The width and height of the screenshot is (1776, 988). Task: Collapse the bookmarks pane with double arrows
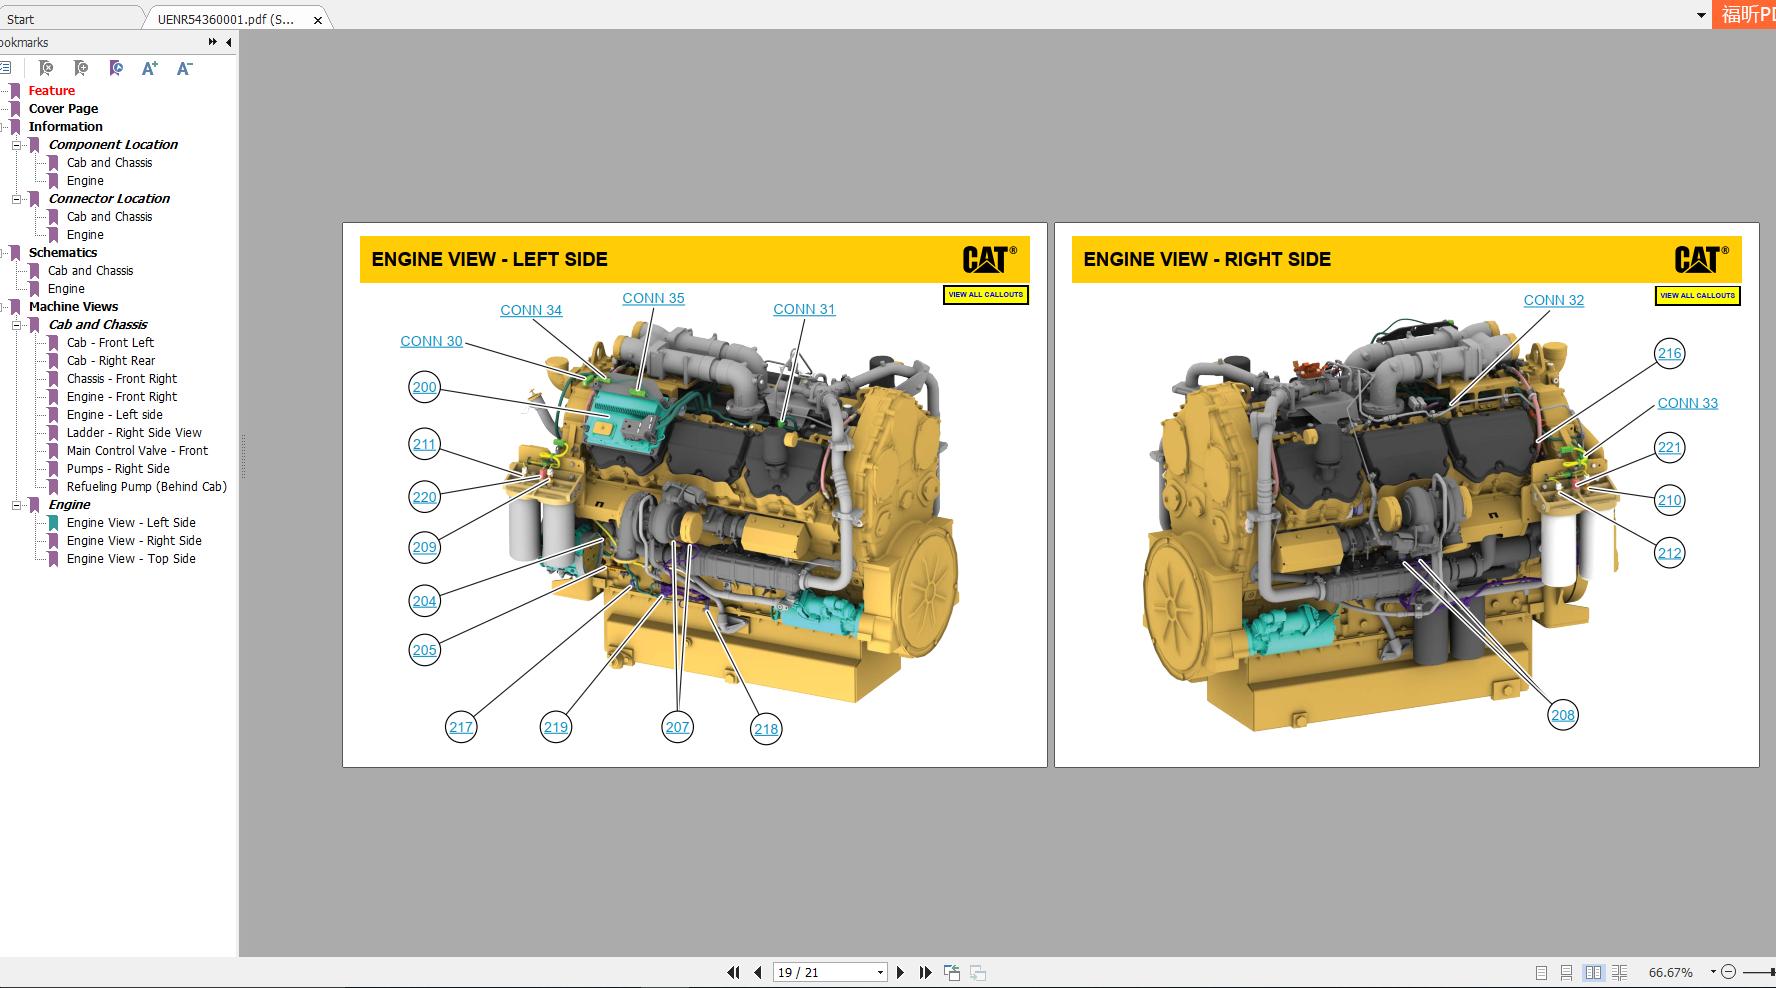coord(212,42)
